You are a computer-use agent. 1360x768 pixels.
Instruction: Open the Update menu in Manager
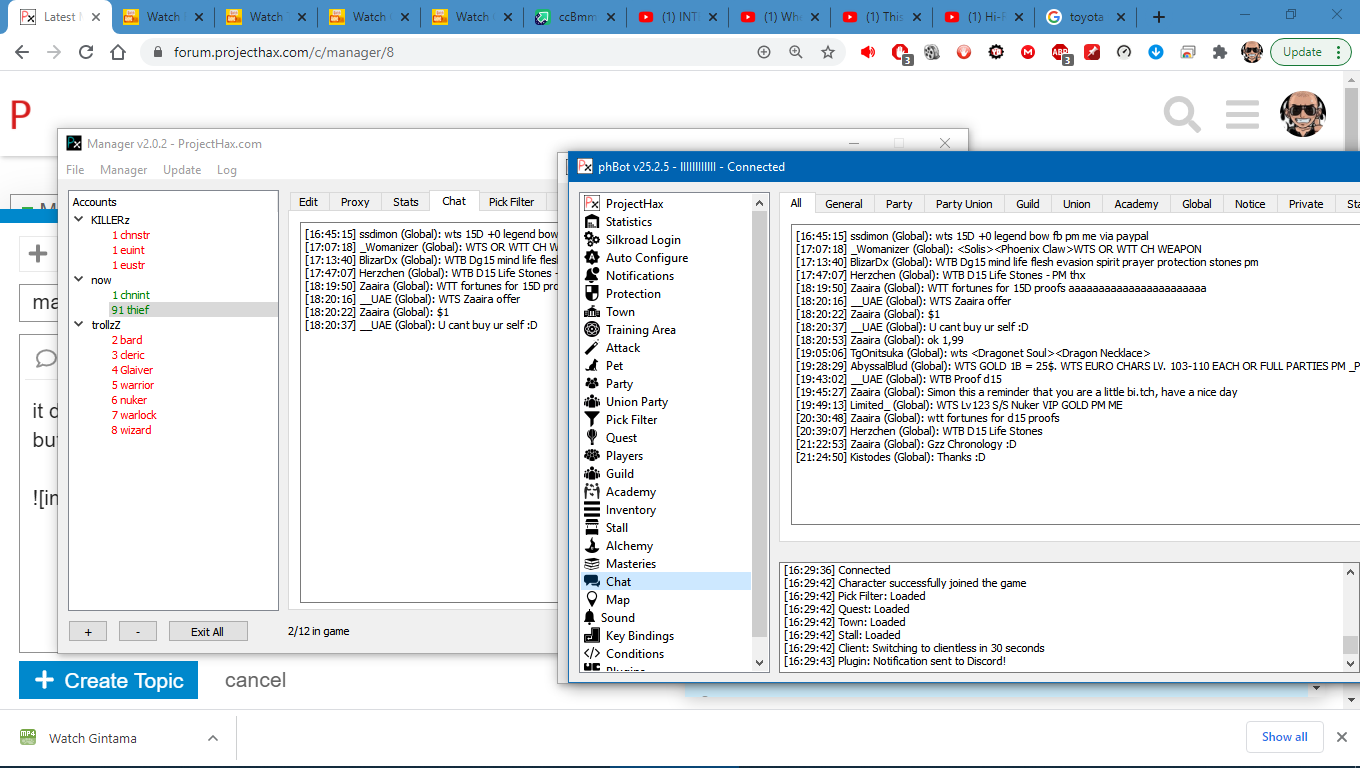click(182, 170)
